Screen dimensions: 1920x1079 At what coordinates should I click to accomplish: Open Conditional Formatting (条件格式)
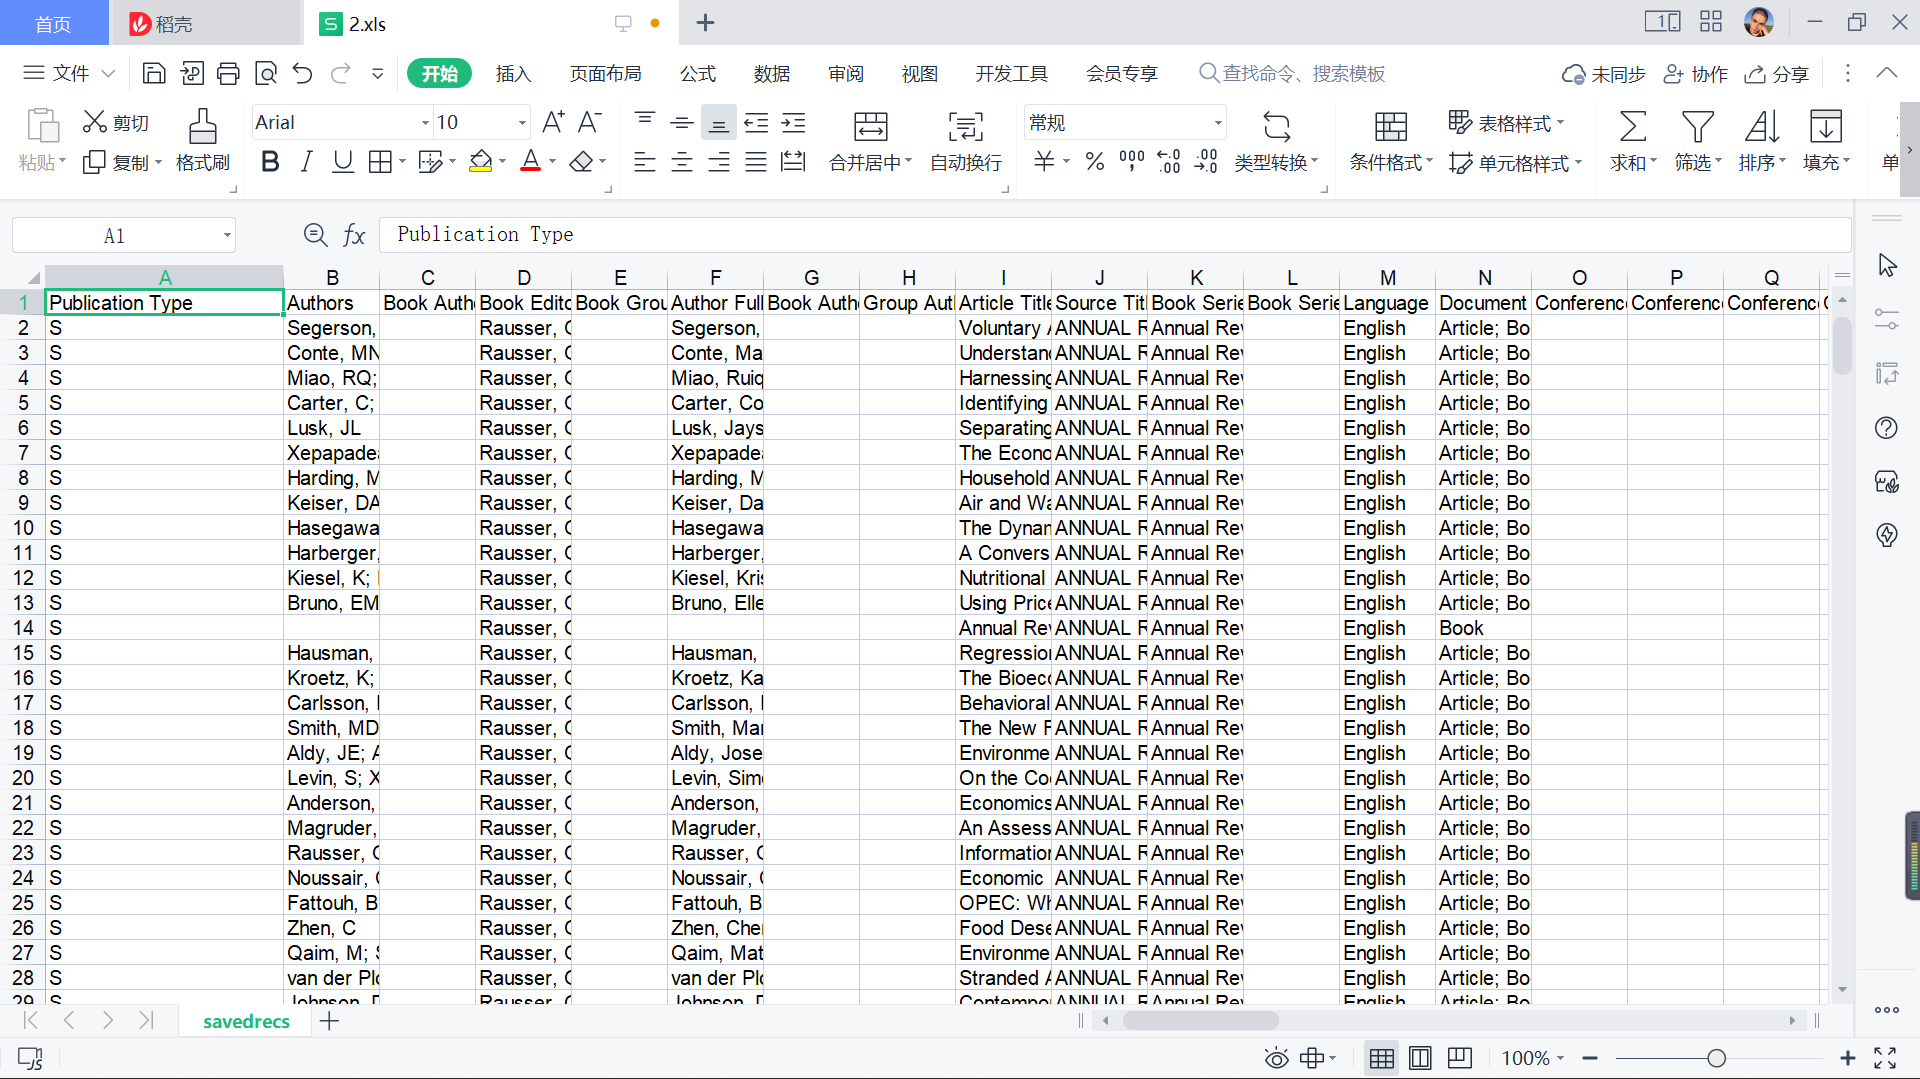coord(1391,140)
